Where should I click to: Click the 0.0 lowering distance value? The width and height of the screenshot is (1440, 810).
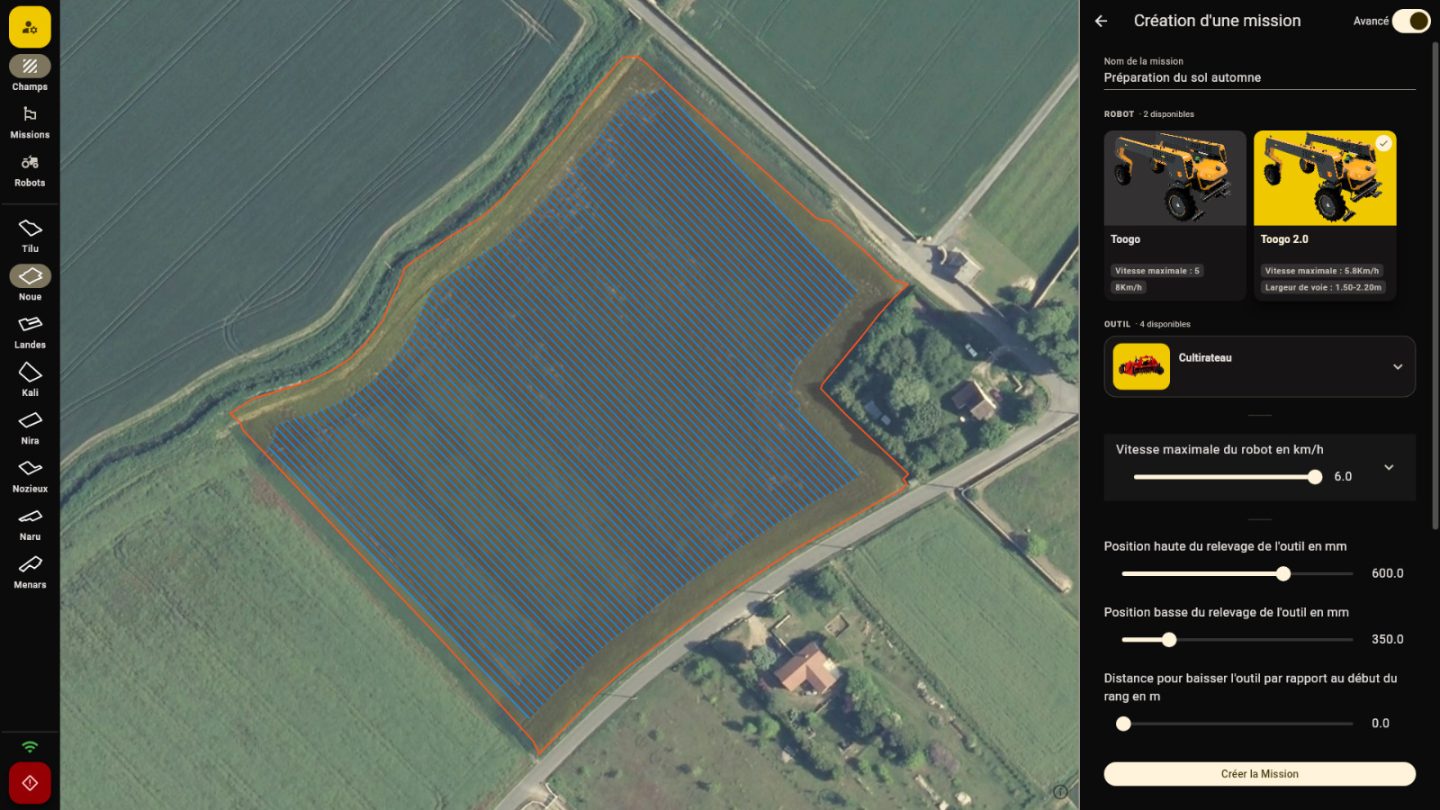(x=1380, y=724)
